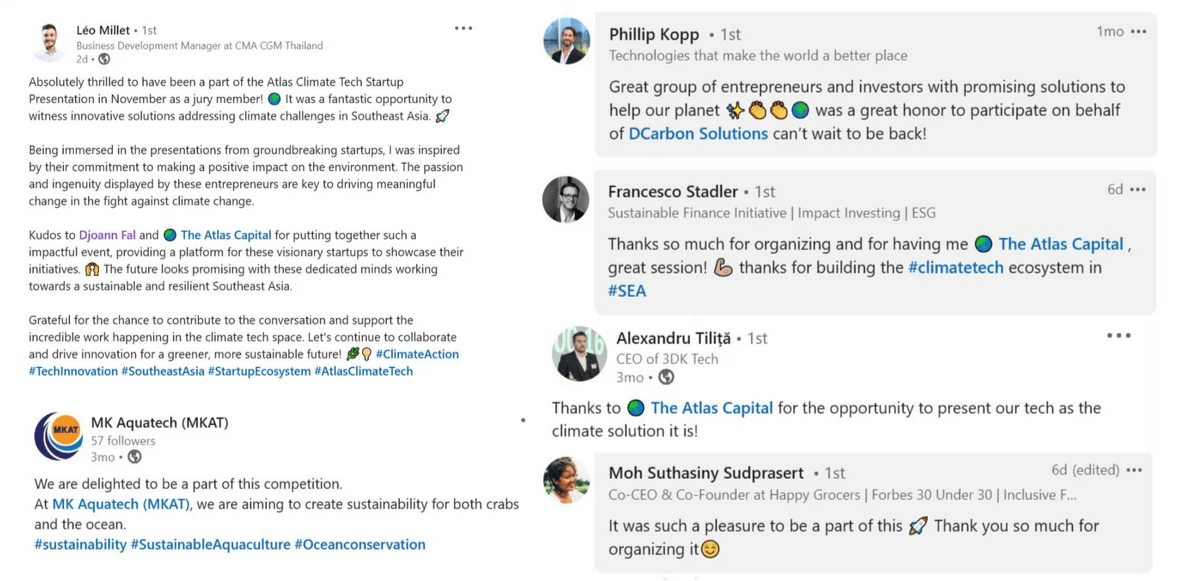Open The Atlas Capital link in Alexandru's post
This screenshot has width=1192, height=581.
click(711, 408)
